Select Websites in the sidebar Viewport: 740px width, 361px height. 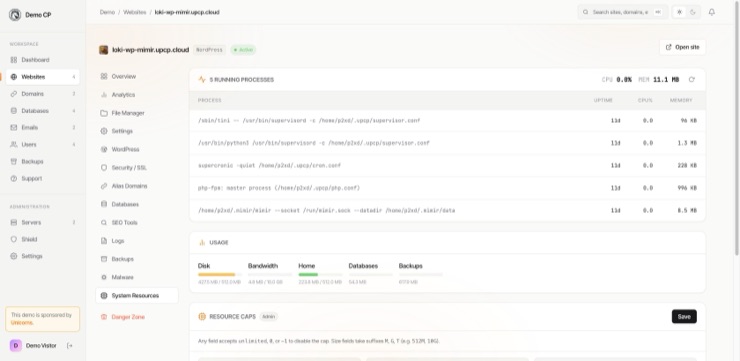pos(42,77)
